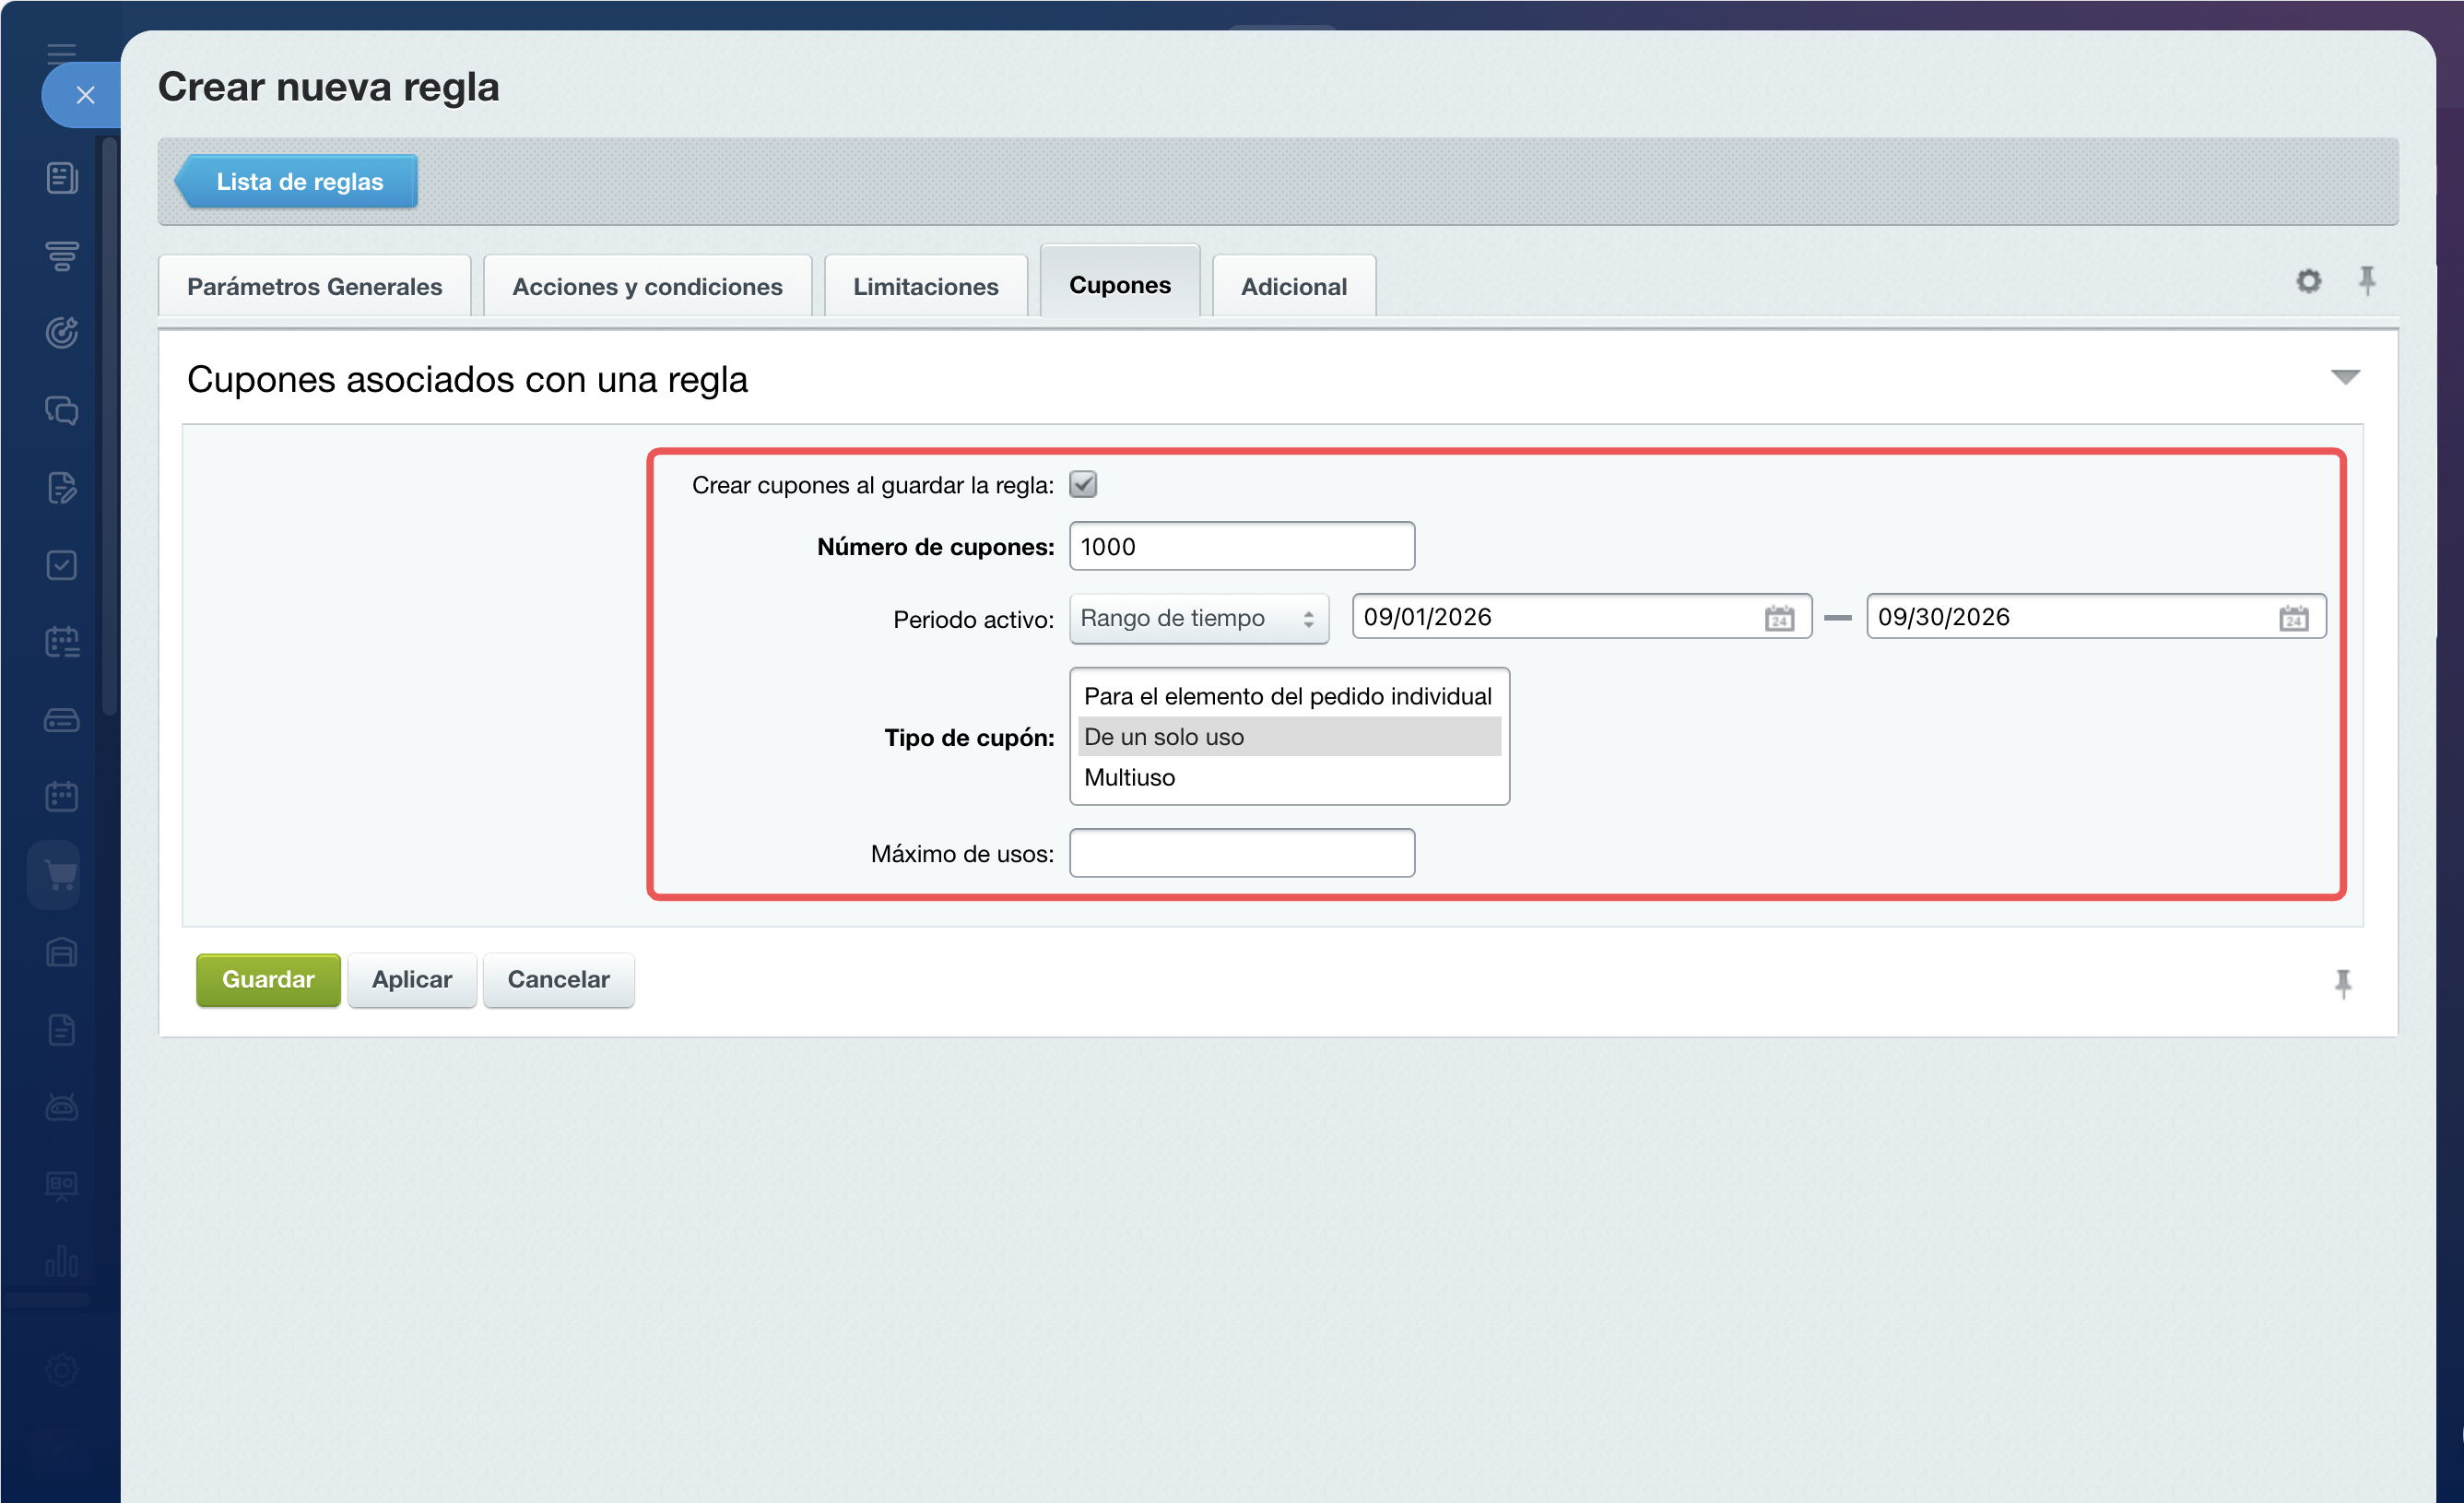The height and width of the screenshot is (1503, 2464).
Task: Open the shopping cart icon in the sidebar
Action: (x=60, y=875)
